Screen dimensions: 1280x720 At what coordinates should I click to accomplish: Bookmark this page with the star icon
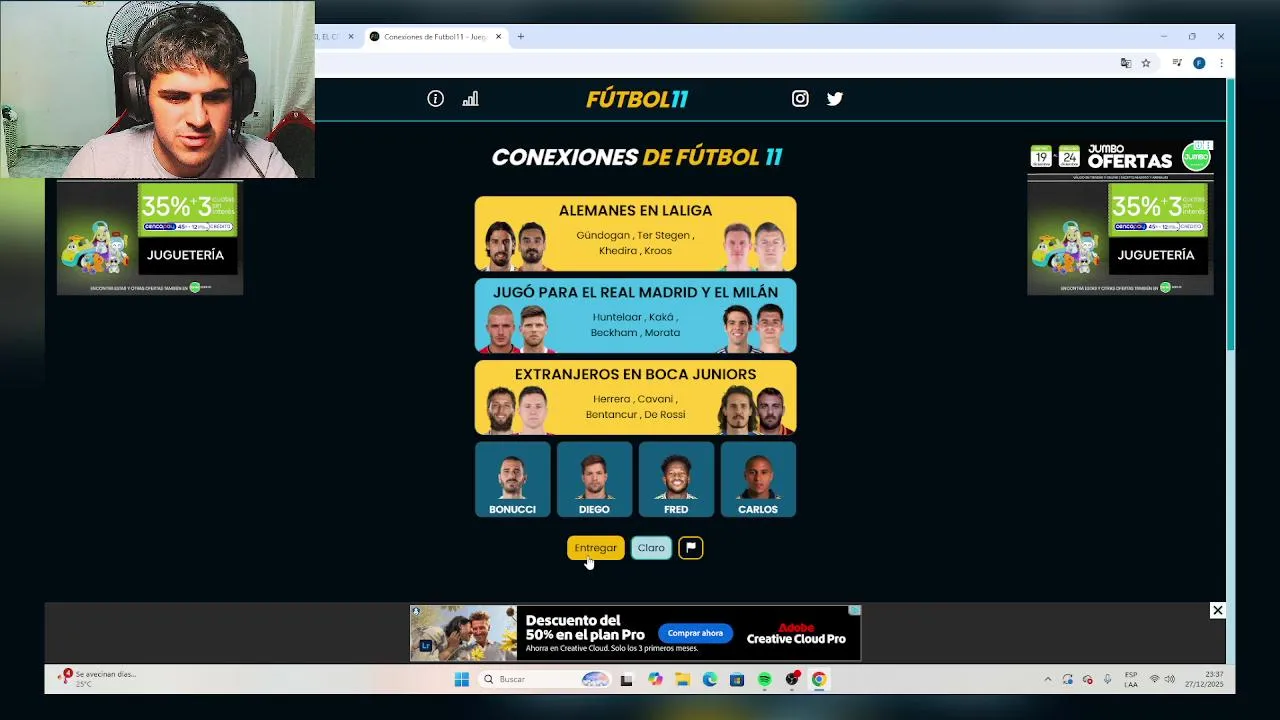click(1146, 63)
